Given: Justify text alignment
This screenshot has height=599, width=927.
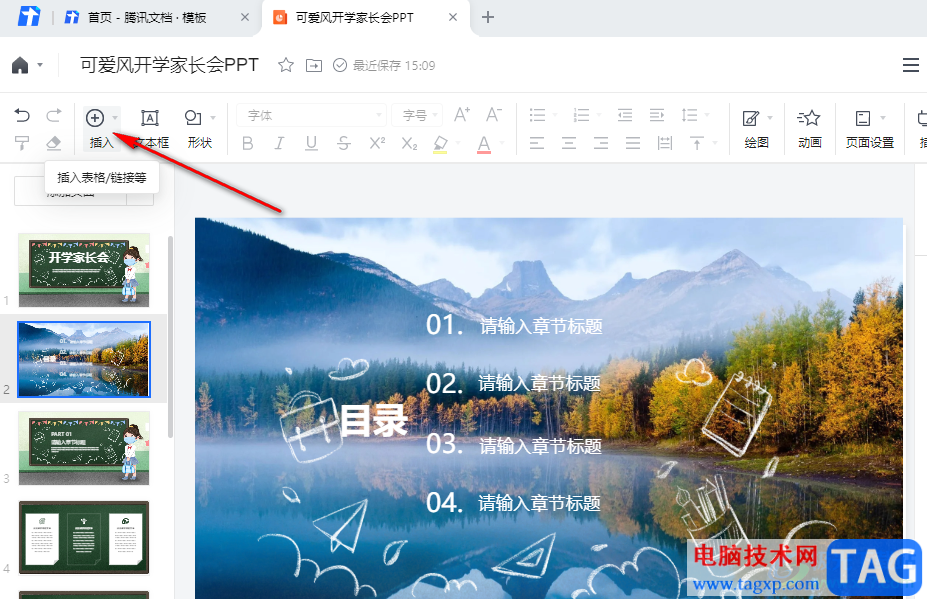Looking at the screenshot, I should [633, 143].
